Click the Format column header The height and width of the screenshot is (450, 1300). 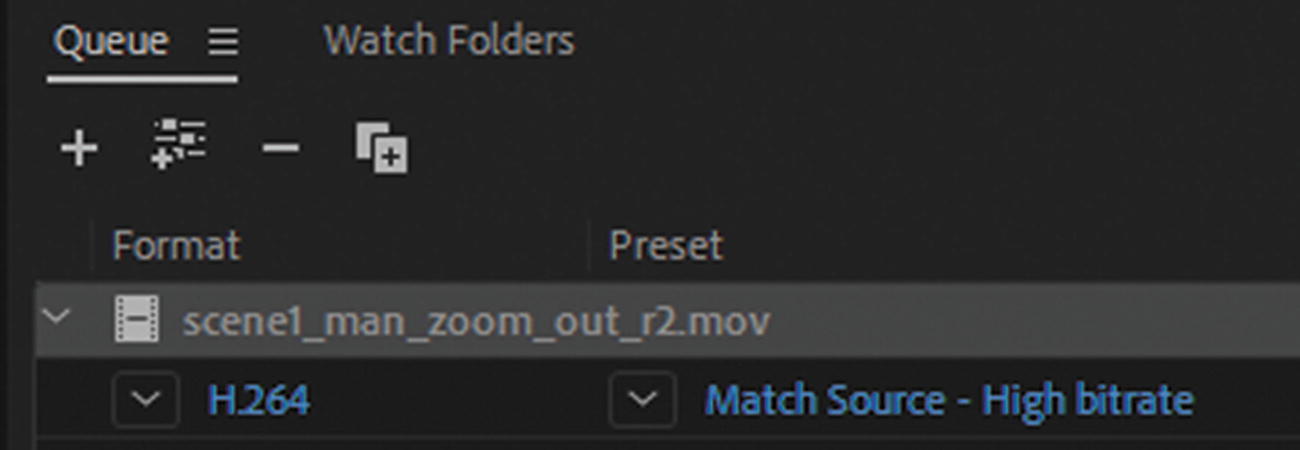click(176, 246)
